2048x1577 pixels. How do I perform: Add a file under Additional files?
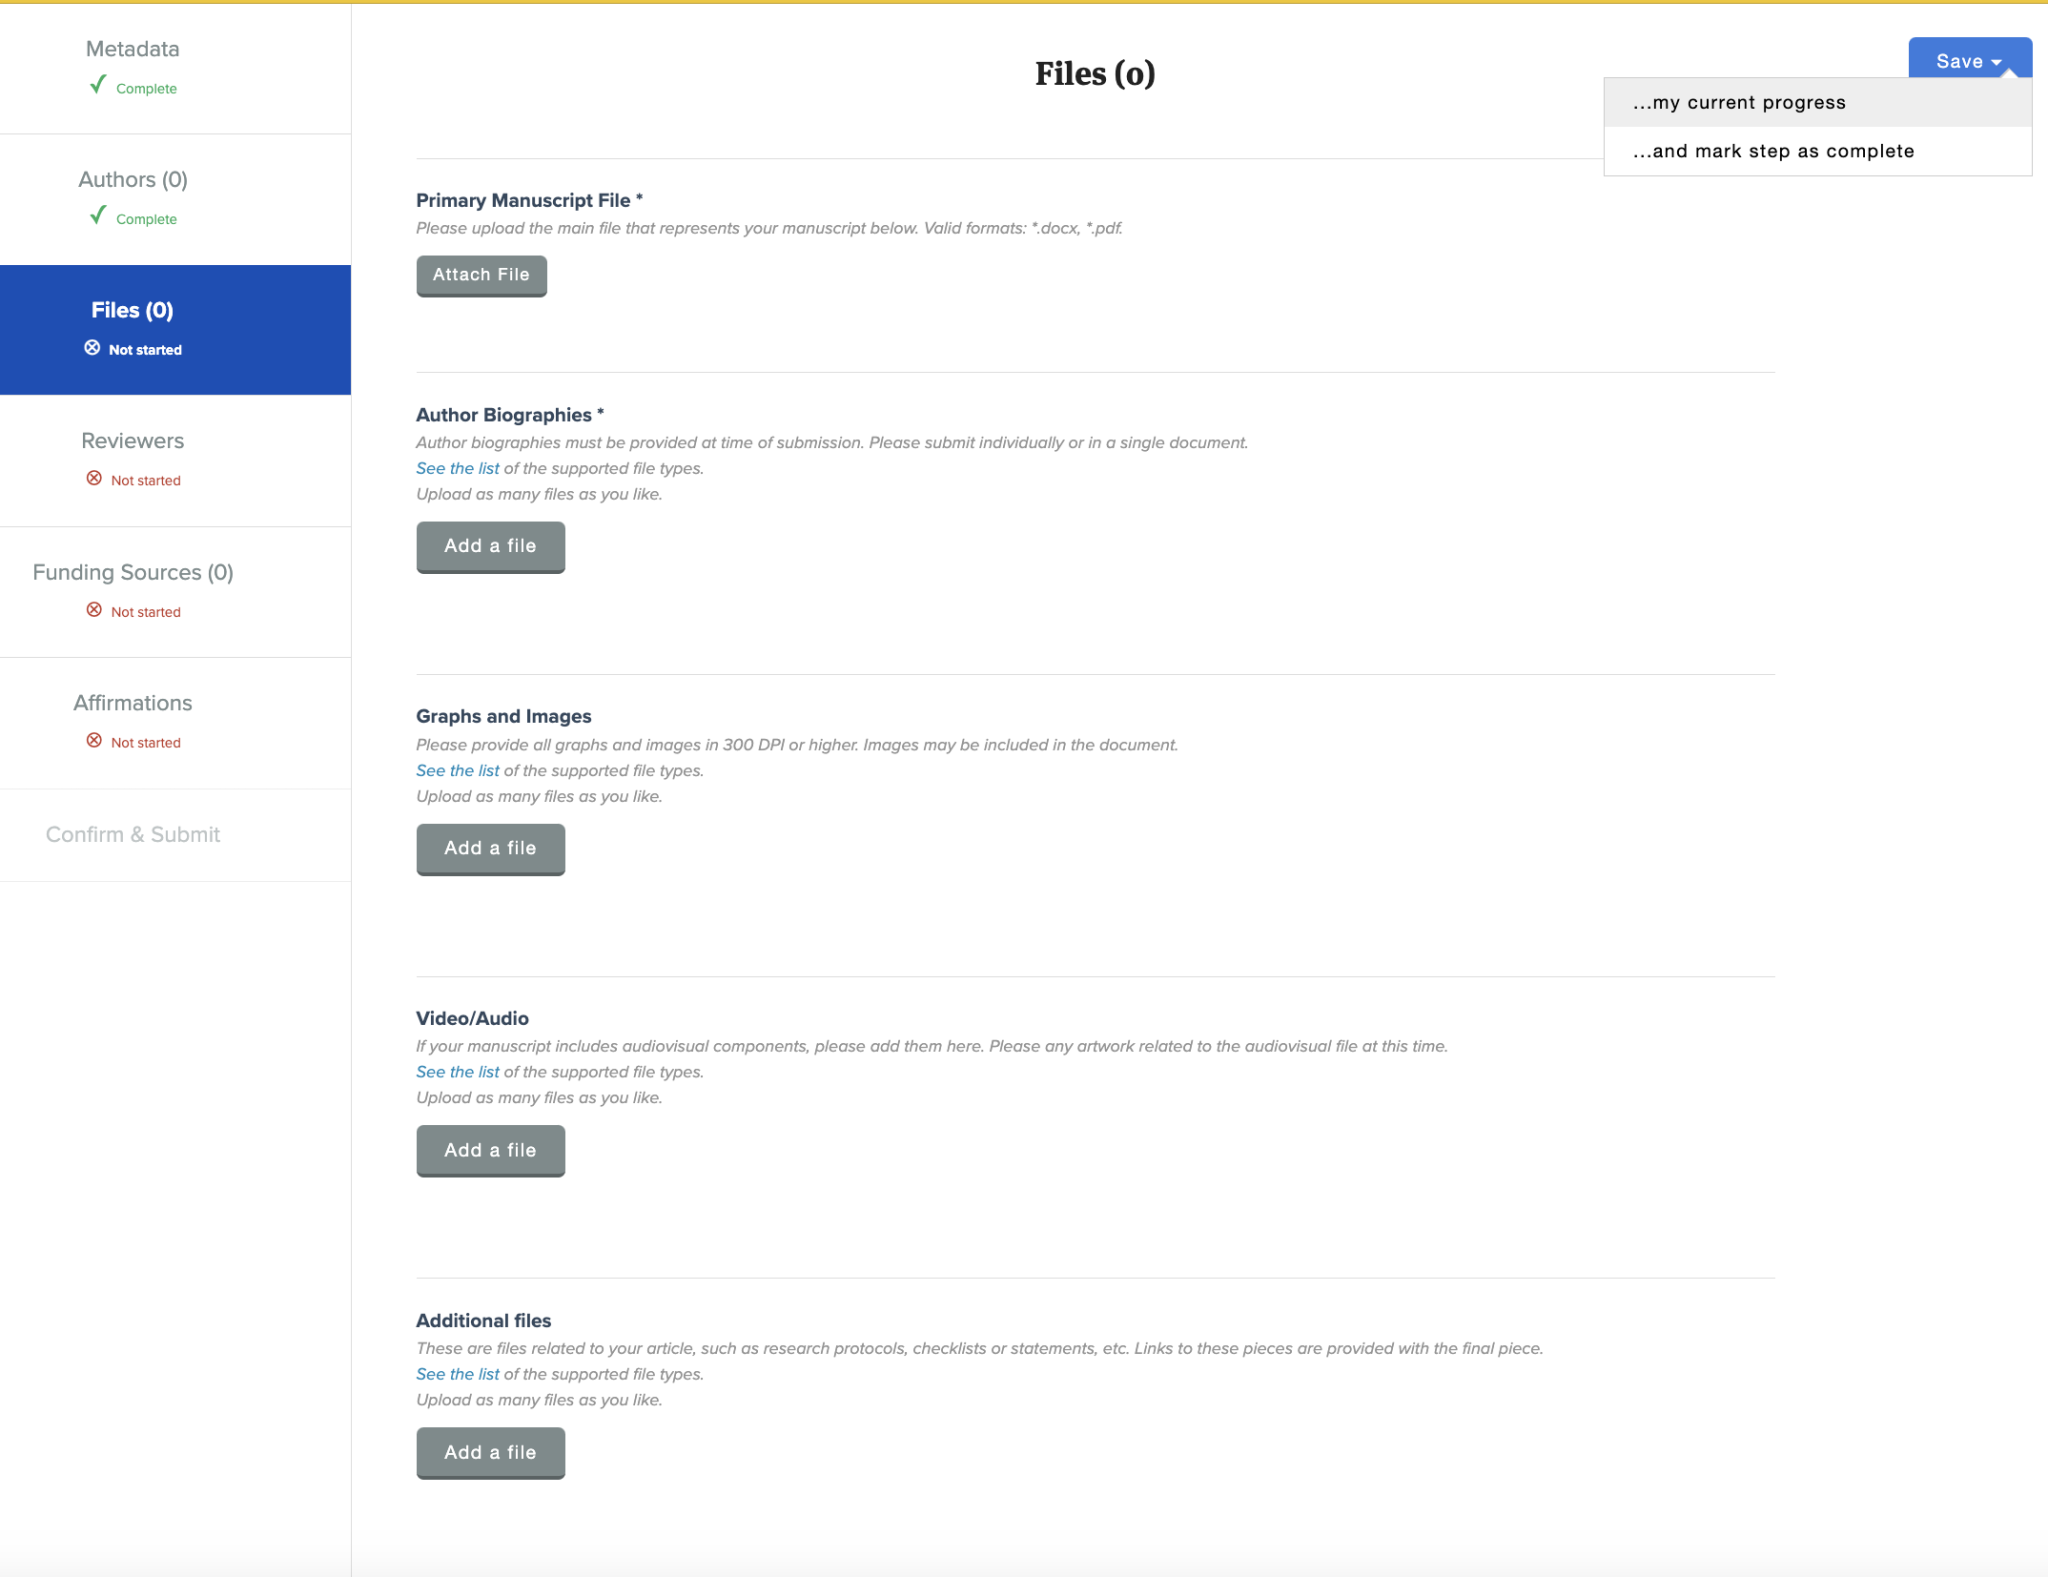coord(490,1452)
